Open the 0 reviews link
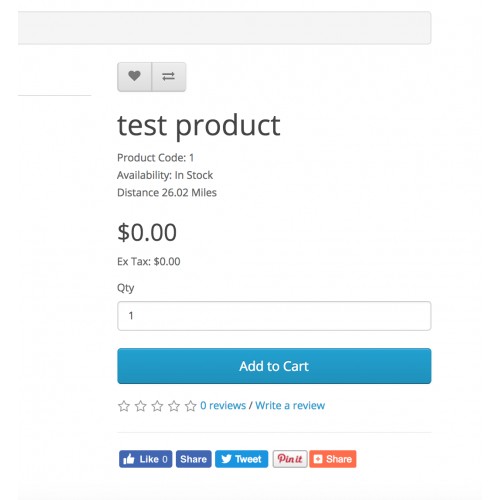Image resolution: width=500 pixels, height=500 pixels. [223, 406]
